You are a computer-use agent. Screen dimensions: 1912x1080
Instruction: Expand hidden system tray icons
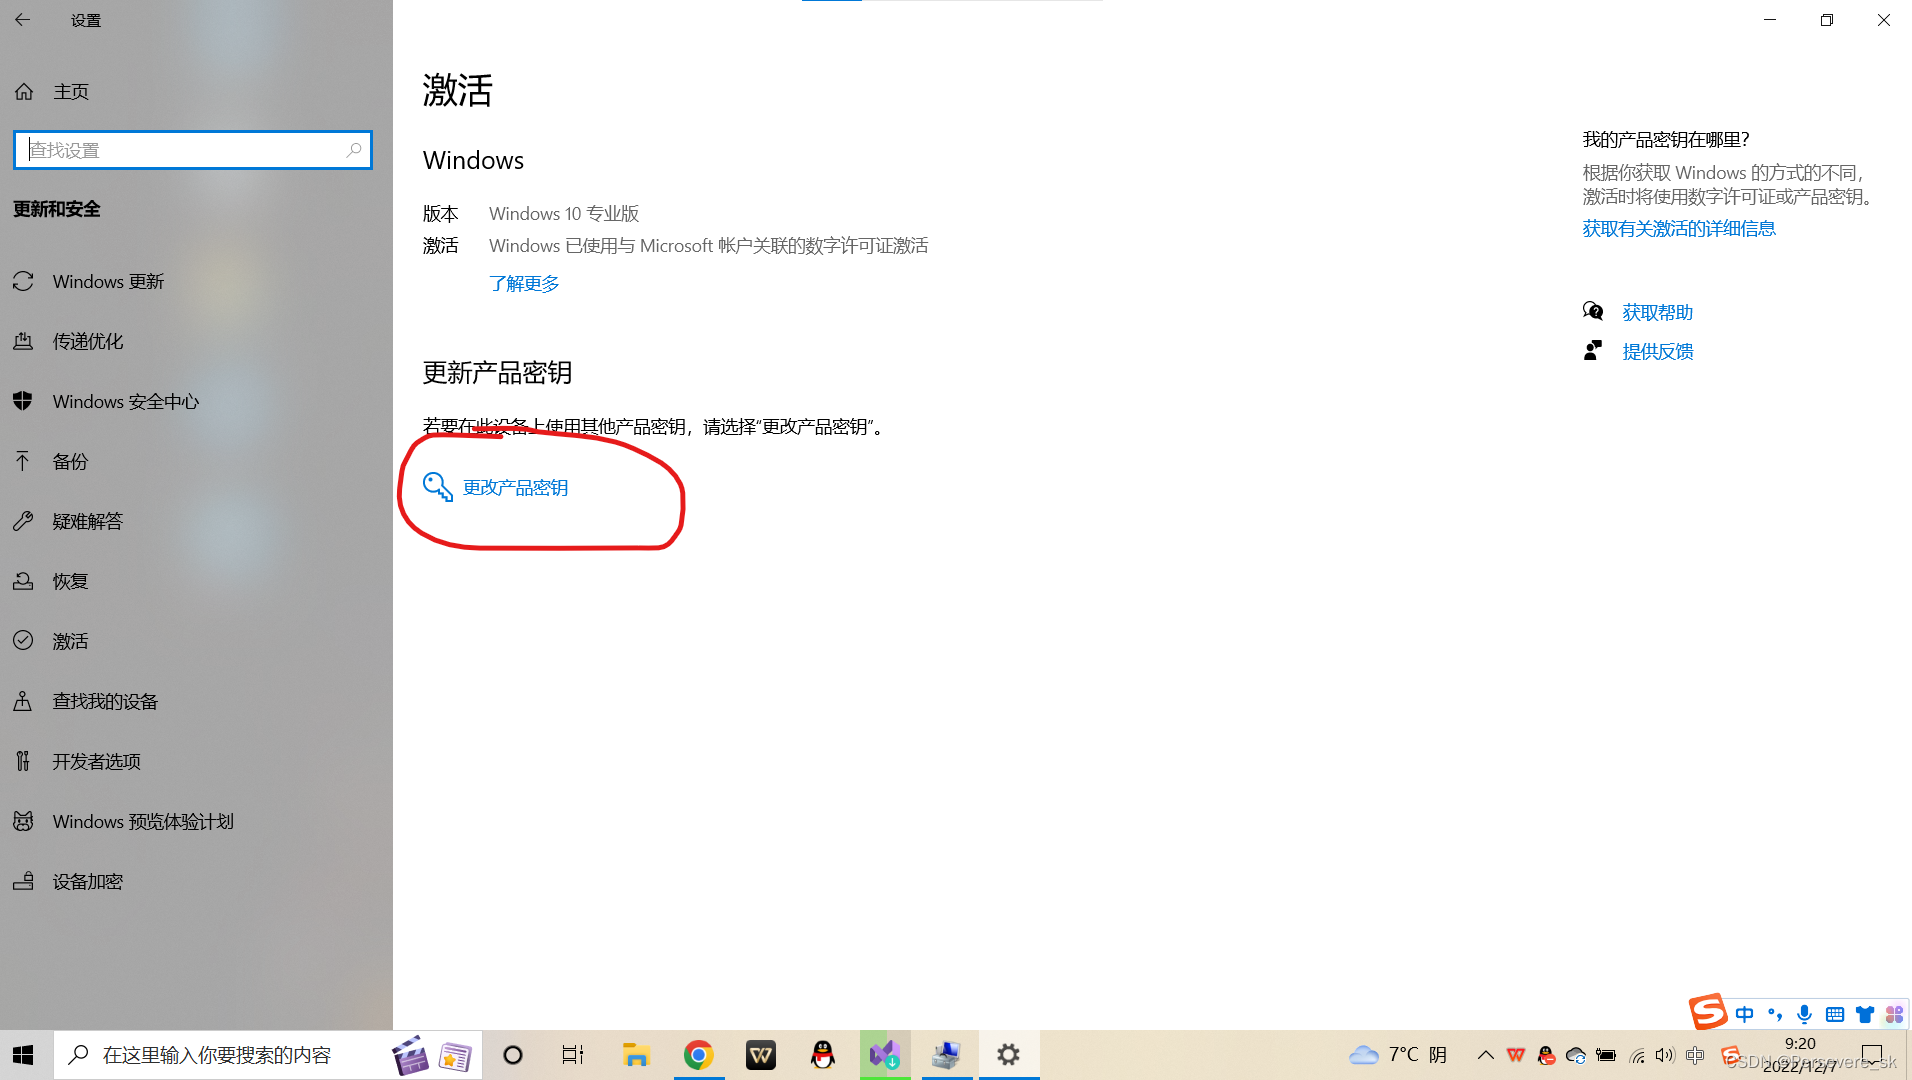point(1486,1055)
